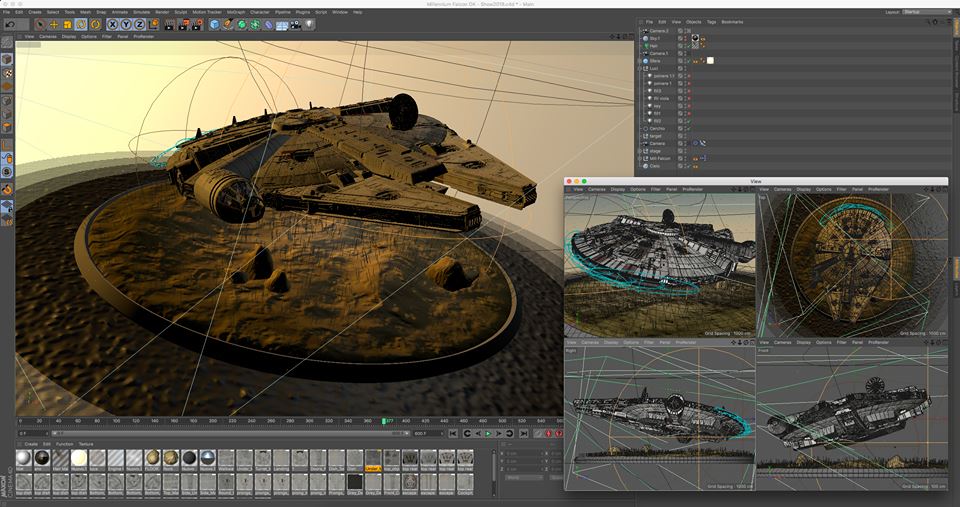
Task: Select the Move tool
Action: pos(54,24)
